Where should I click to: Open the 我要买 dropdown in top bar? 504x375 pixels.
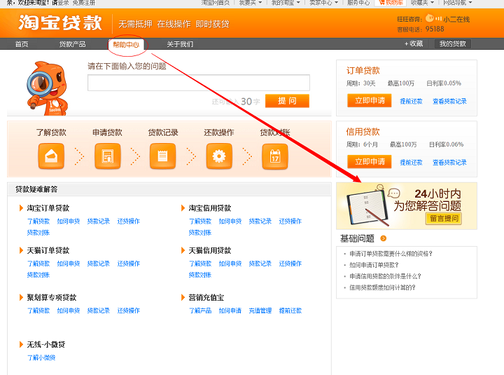coord(250,2)
